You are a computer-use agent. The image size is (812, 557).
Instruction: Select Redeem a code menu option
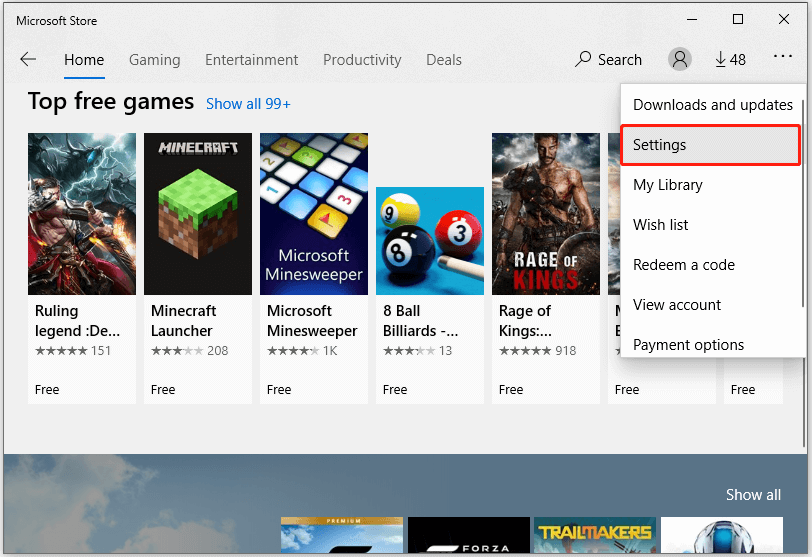[x=684, y=265]
